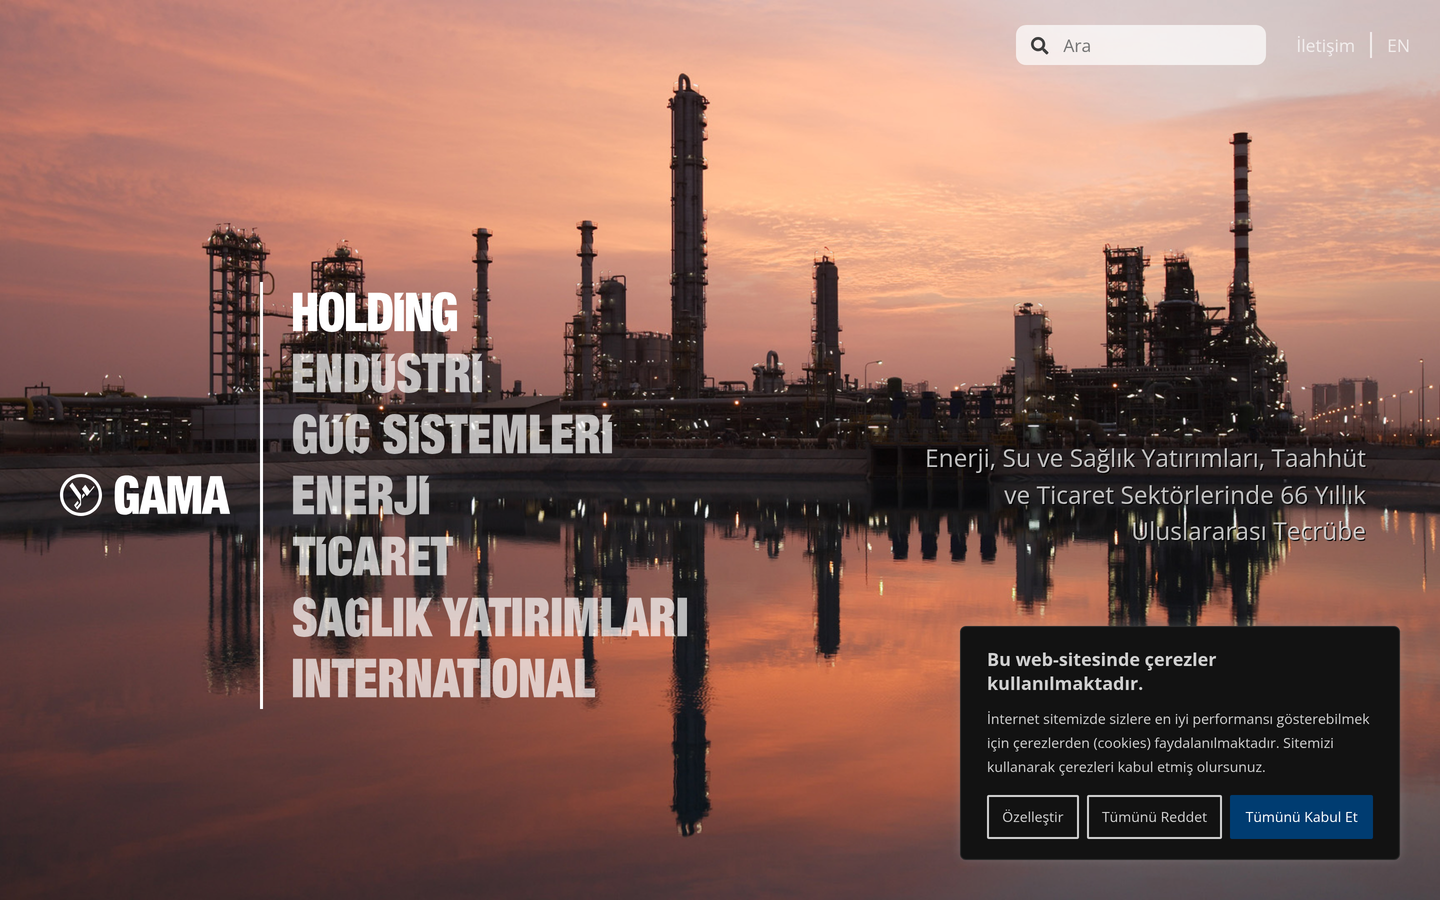This screenshot has height=900, width=1440.
Task: Click the GAMA circular logo icon
Action: click(x=81, y=495)
